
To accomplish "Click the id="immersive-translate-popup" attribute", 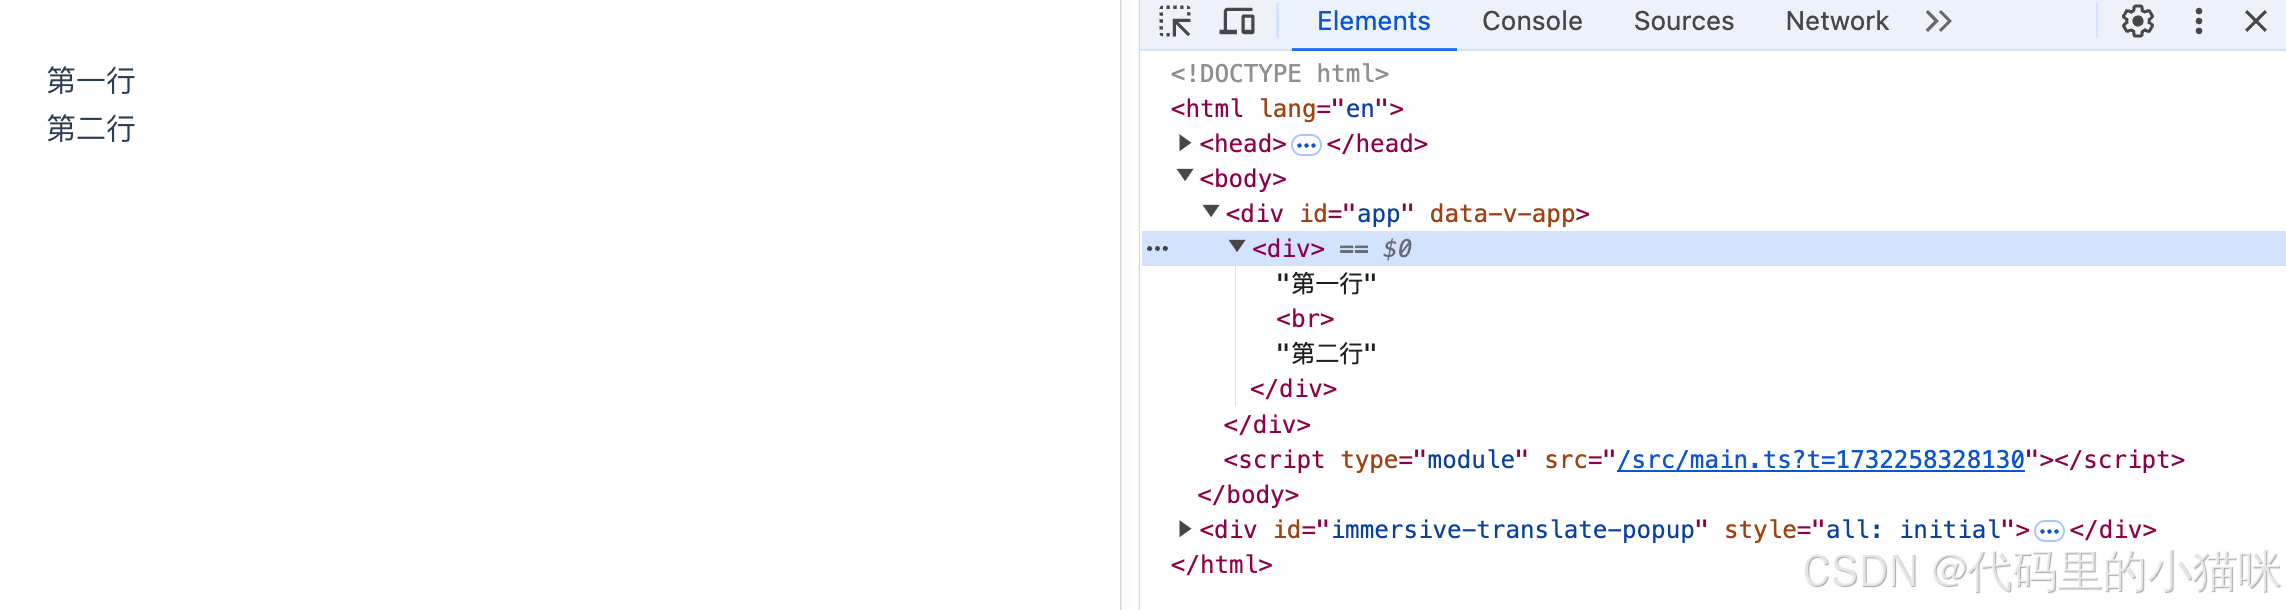I will [x=1490, y=530].
